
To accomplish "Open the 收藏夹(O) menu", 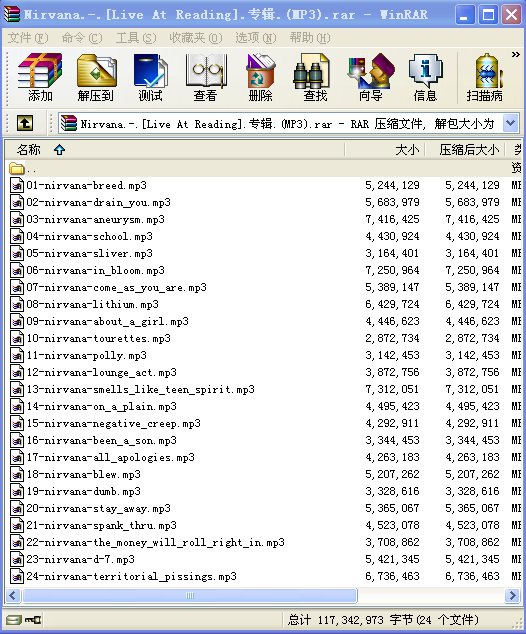I will [x=196, y=38].
